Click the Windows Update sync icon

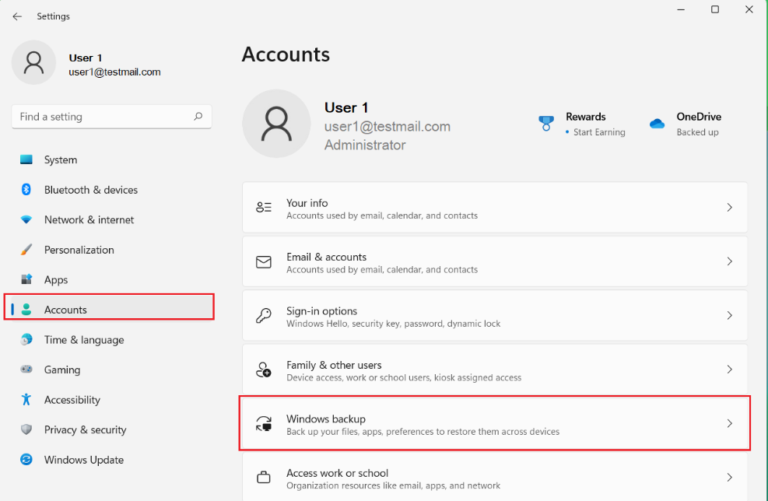[26, 460]
